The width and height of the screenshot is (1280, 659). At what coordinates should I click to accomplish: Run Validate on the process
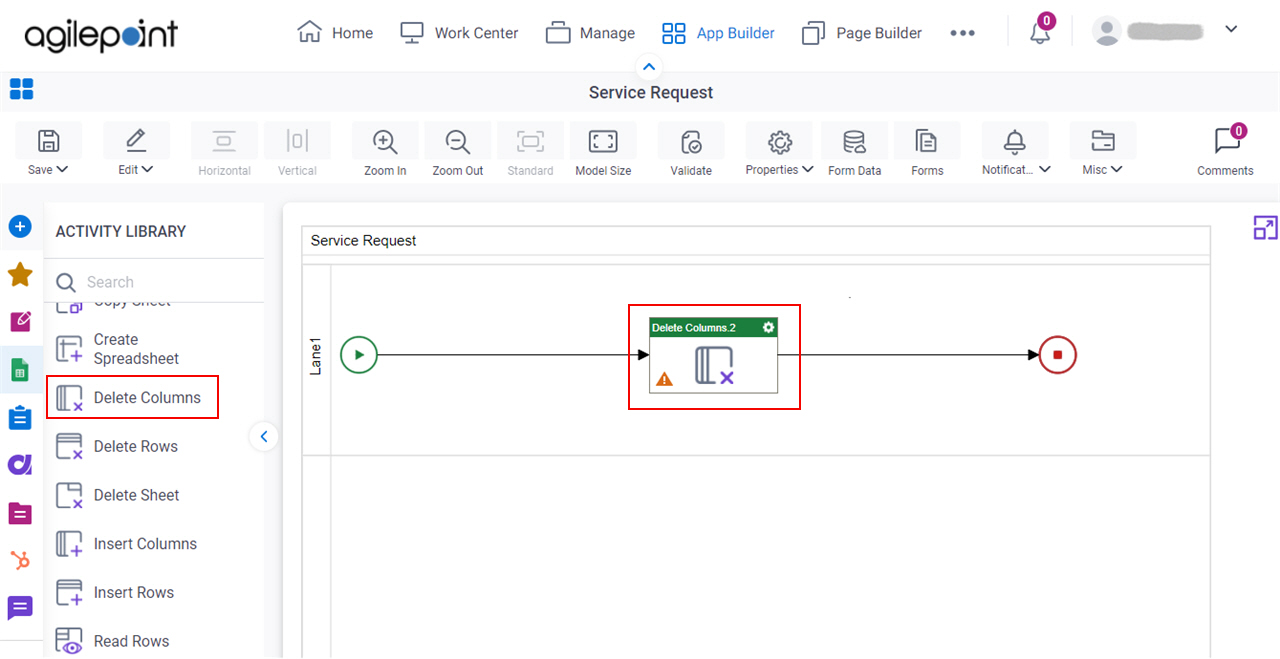click(x=691, y=150)
